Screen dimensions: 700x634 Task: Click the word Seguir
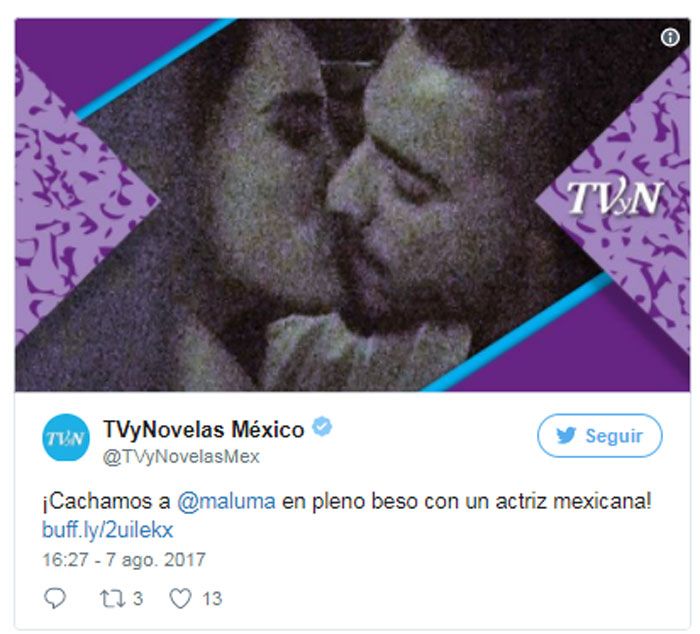[x=614, y=436]
